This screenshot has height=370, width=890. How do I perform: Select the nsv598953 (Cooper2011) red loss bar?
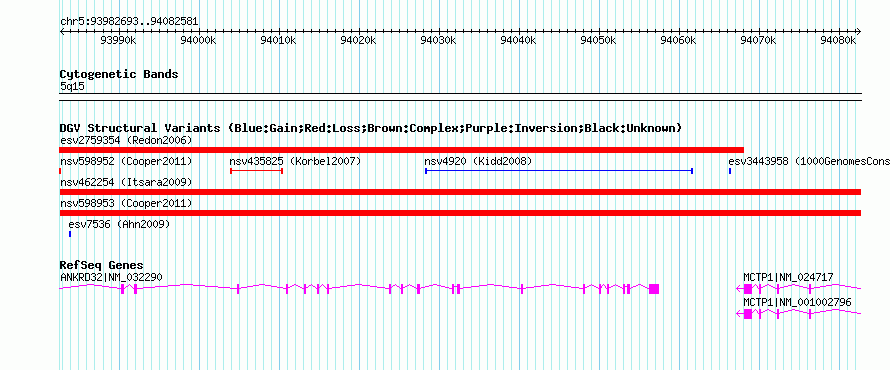(x=460, y=213)
